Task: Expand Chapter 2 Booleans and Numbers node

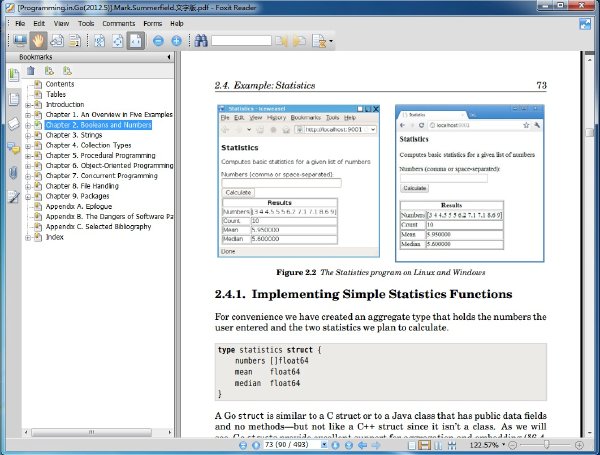Action: point(28,125)
